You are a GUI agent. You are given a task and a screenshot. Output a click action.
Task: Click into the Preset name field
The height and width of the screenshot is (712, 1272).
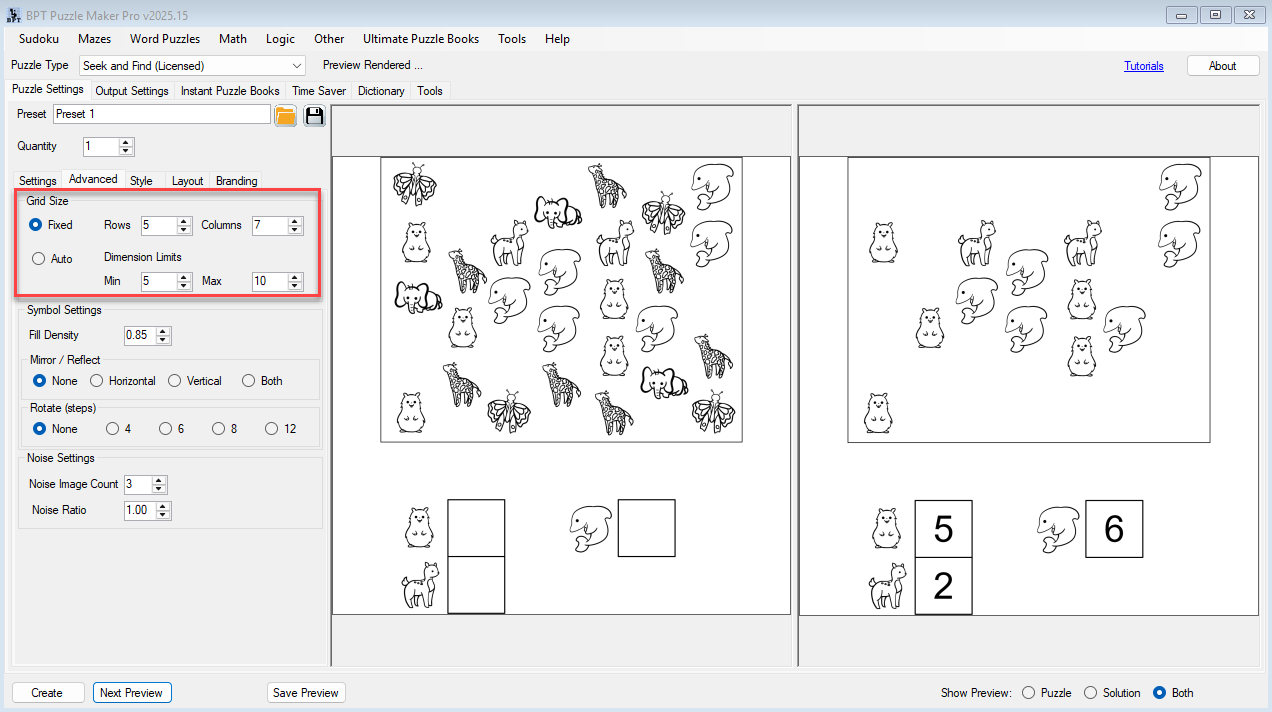[160, 115]
